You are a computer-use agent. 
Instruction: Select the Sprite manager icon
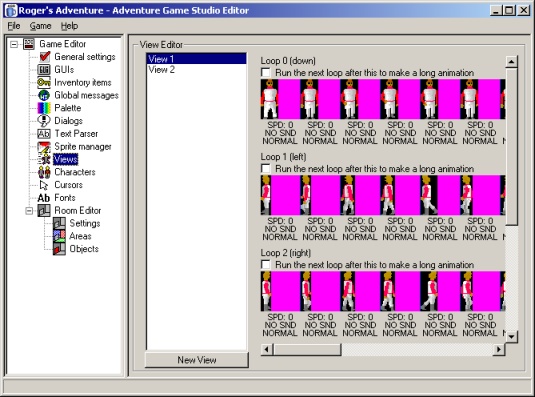click(44, 147)
